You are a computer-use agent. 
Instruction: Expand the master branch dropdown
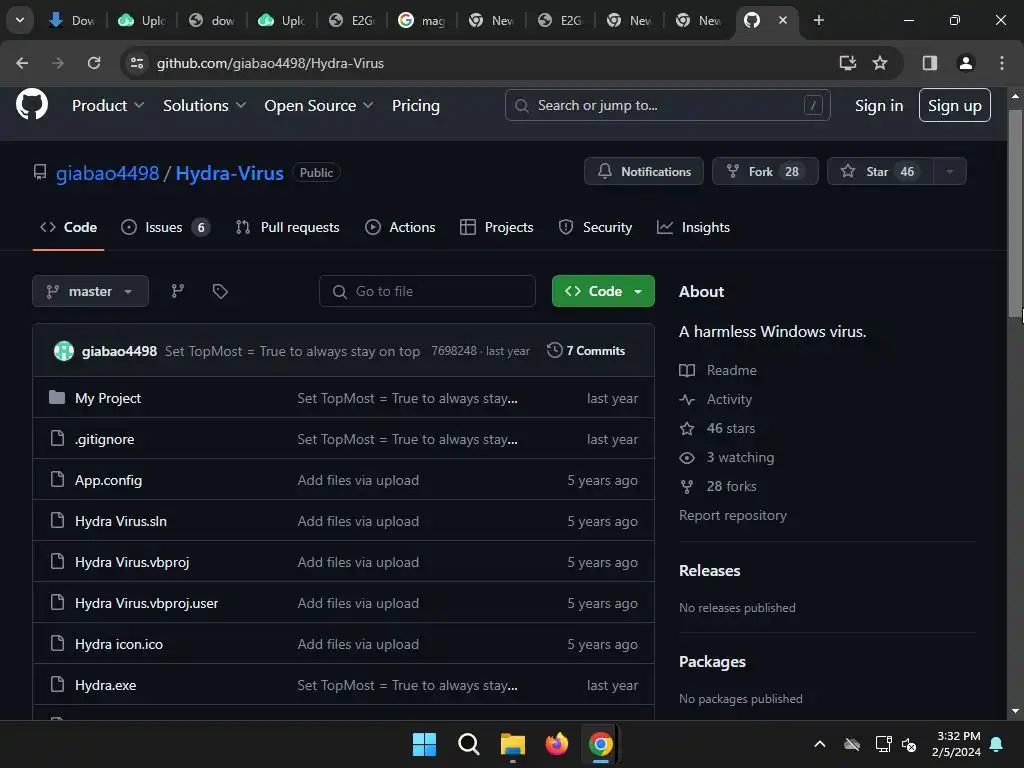91,291
